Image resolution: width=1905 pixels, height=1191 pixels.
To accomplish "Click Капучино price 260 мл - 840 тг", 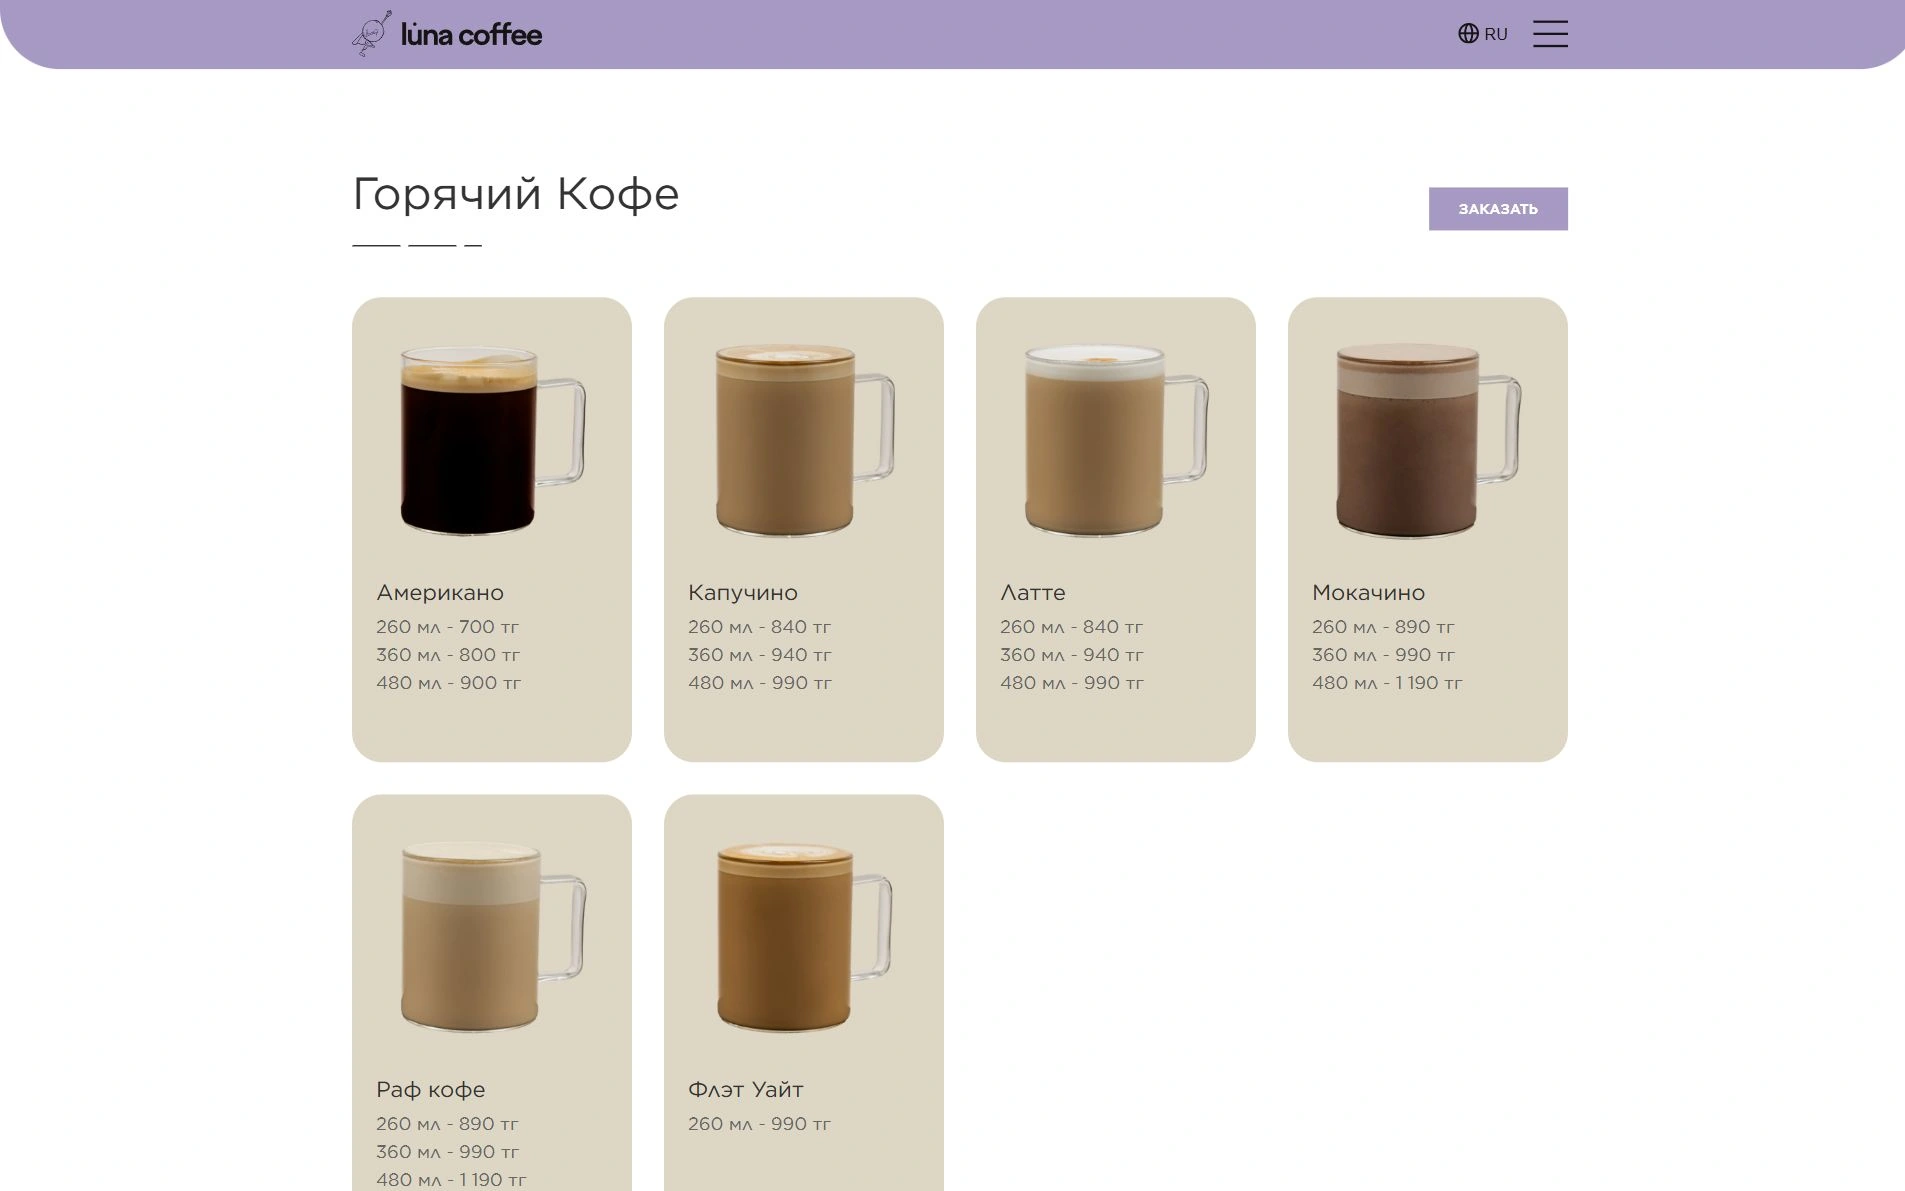I will click(760, 627).
